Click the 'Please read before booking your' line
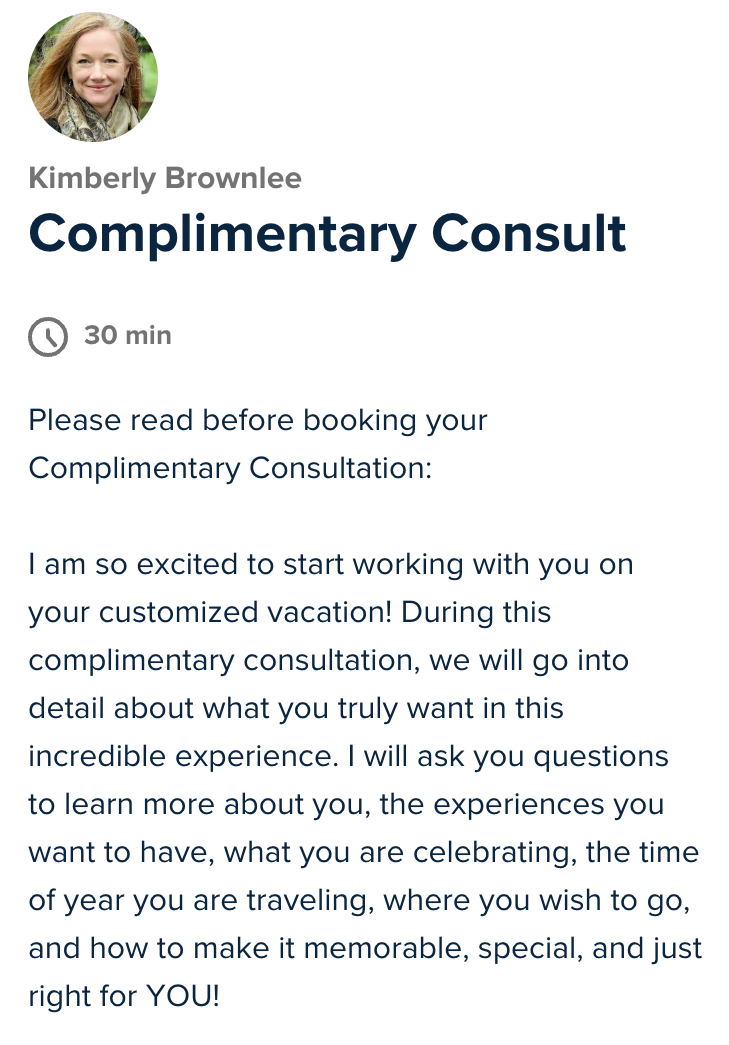 (x=258, y=420)
